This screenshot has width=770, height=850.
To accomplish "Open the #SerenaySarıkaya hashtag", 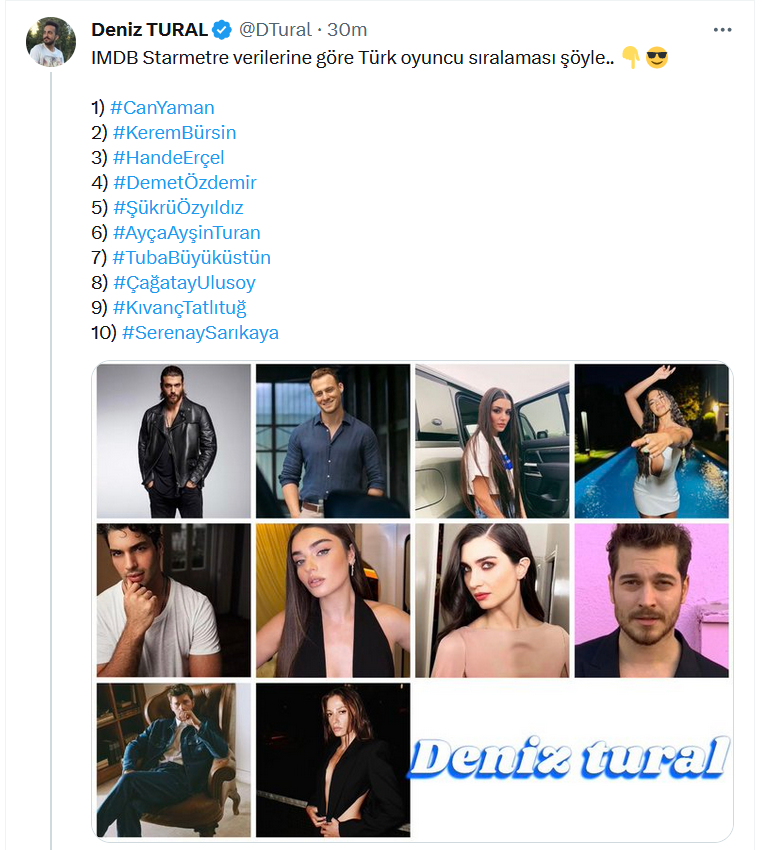I will coord(200,333).
